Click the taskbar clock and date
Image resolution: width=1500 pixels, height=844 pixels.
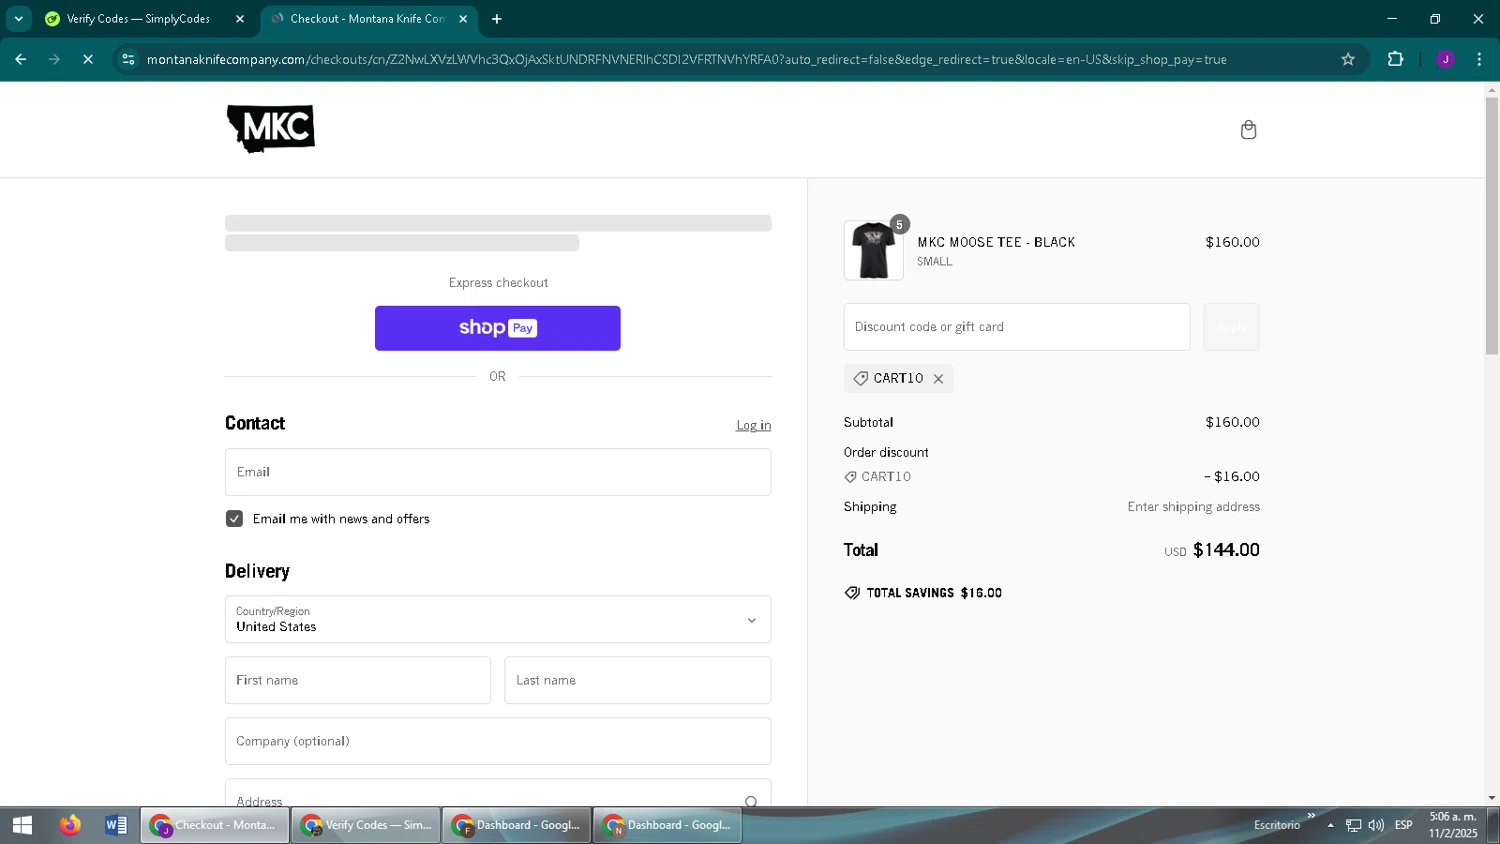click(x=1453, y=825)
